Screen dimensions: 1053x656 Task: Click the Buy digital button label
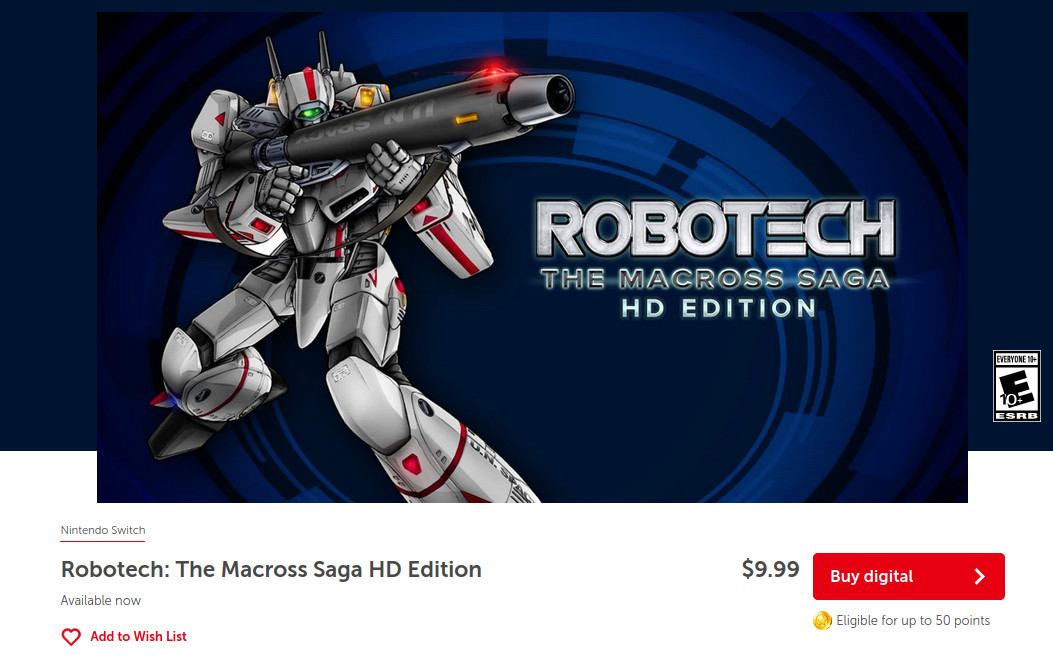871,576
